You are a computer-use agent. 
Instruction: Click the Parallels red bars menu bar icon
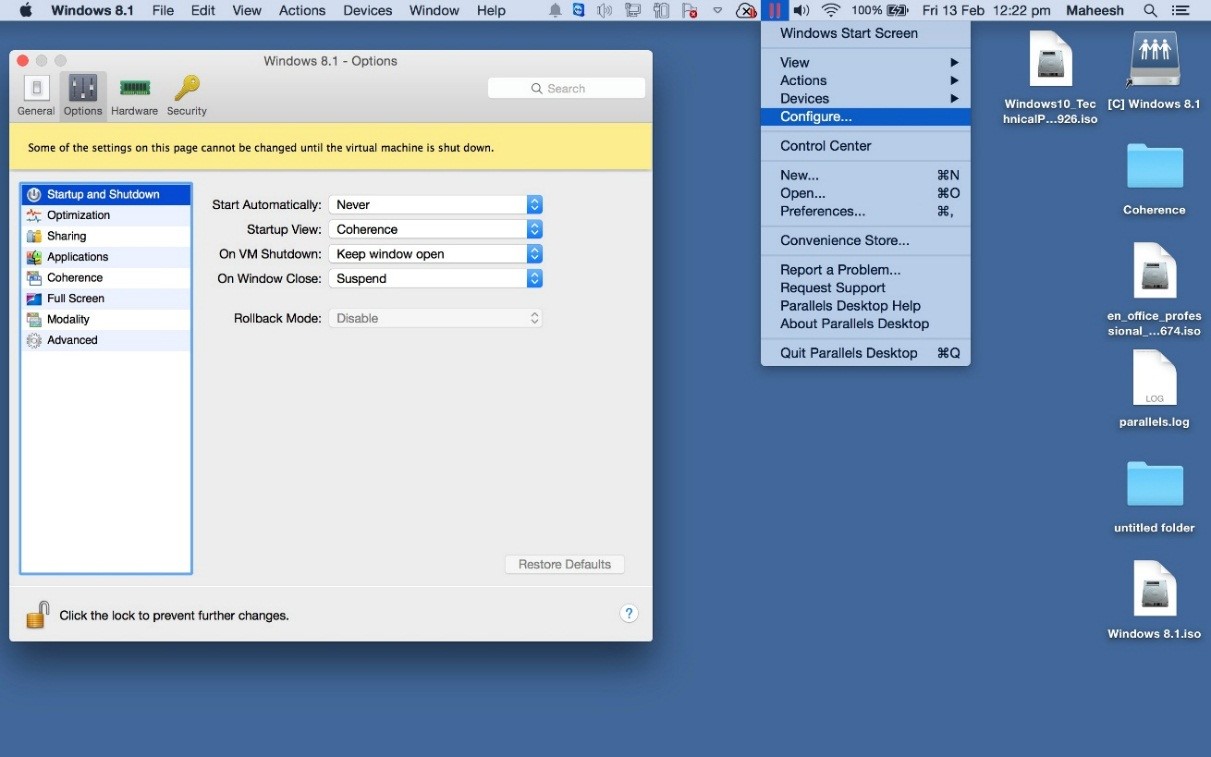[x=775, y=11]
